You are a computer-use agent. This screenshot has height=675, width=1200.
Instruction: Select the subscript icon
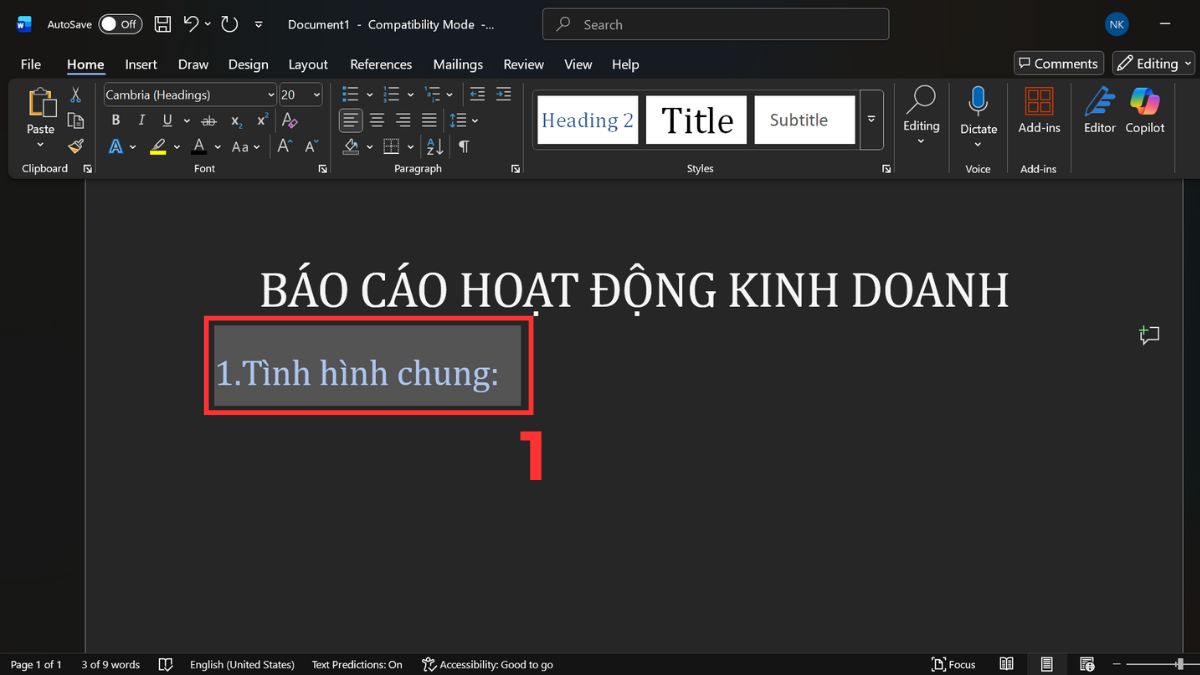click(x=236, y=120)
